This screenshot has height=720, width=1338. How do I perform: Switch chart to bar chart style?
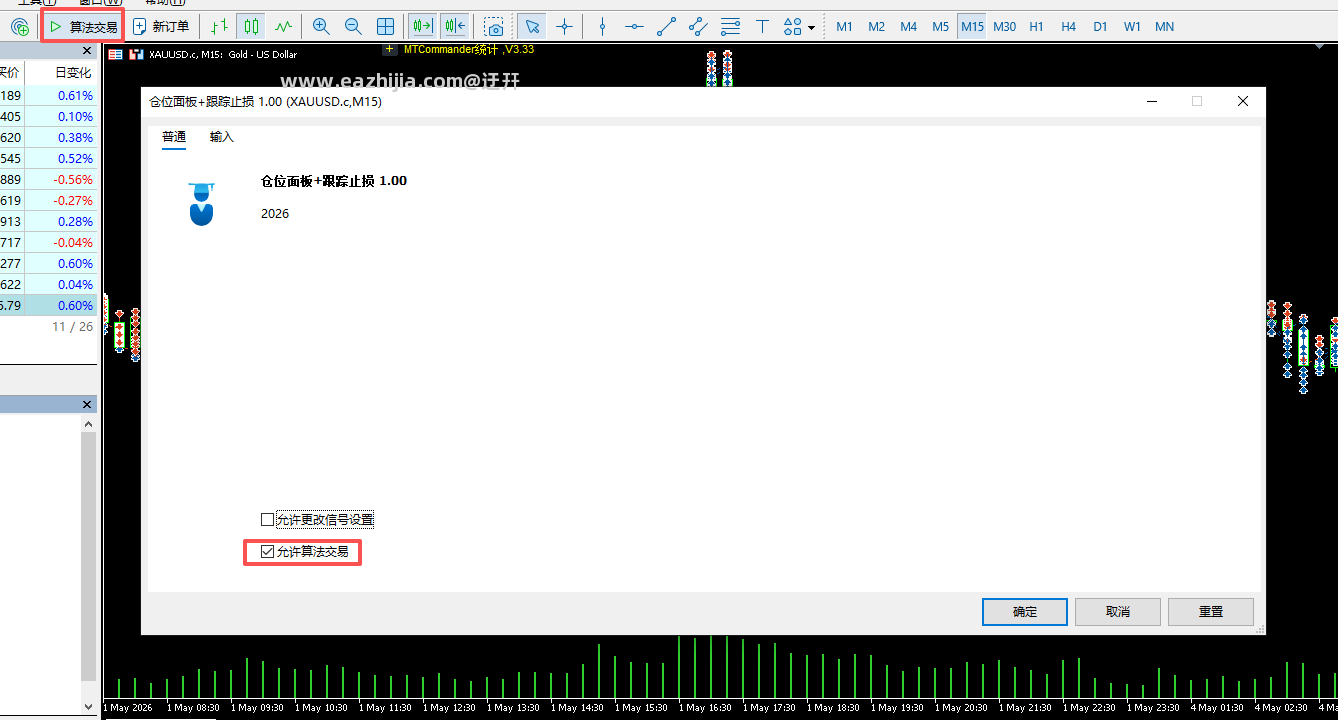click(x=220, y=27)
